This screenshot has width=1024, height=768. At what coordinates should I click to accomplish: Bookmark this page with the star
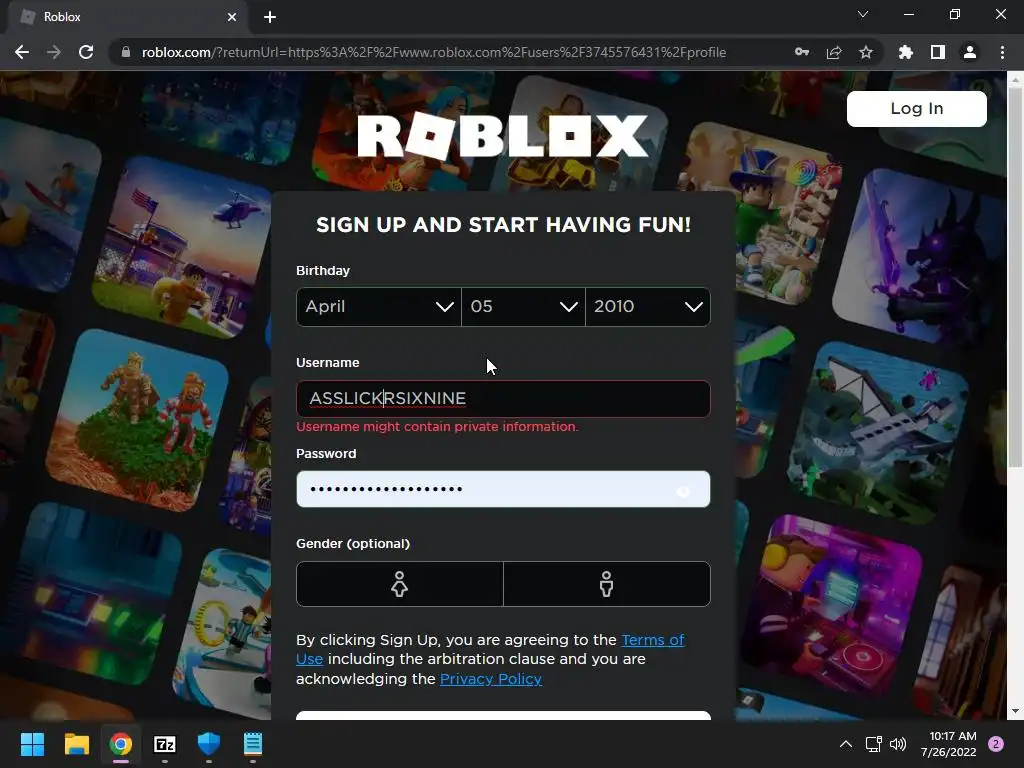[x=866, y=52]
